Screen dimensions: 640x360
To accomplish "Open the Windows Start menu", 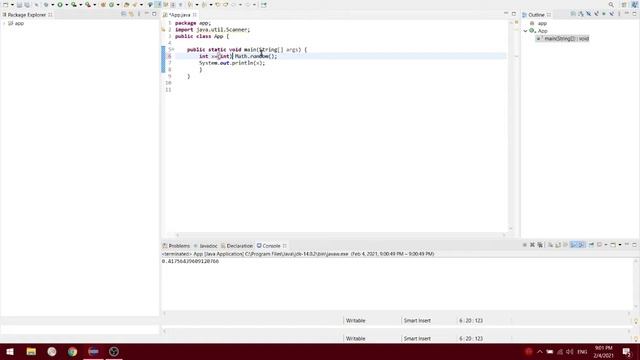I will [10, 351].
